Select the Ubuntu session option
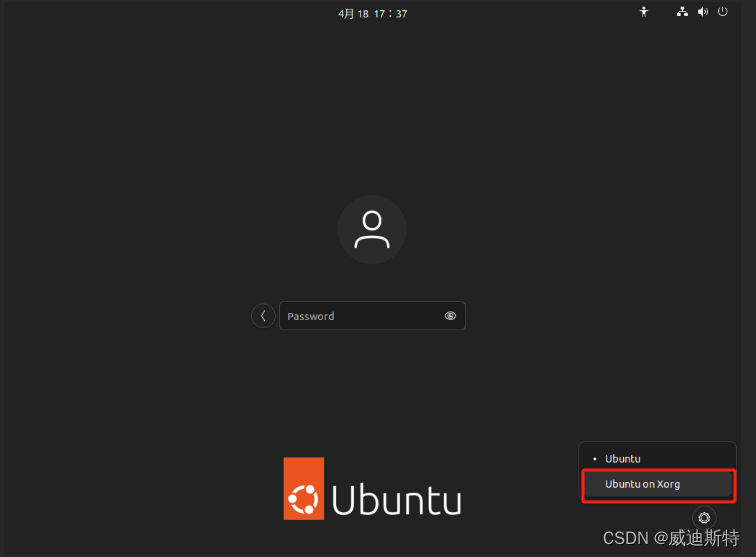Screen dimensions: 756x557 658,459
